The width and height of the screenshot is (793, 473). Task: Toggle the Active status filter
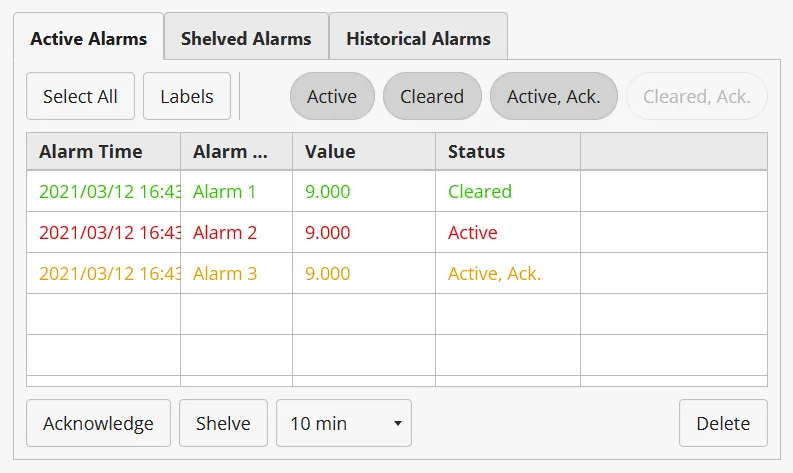pyautogui.click(x=332, y=96)
